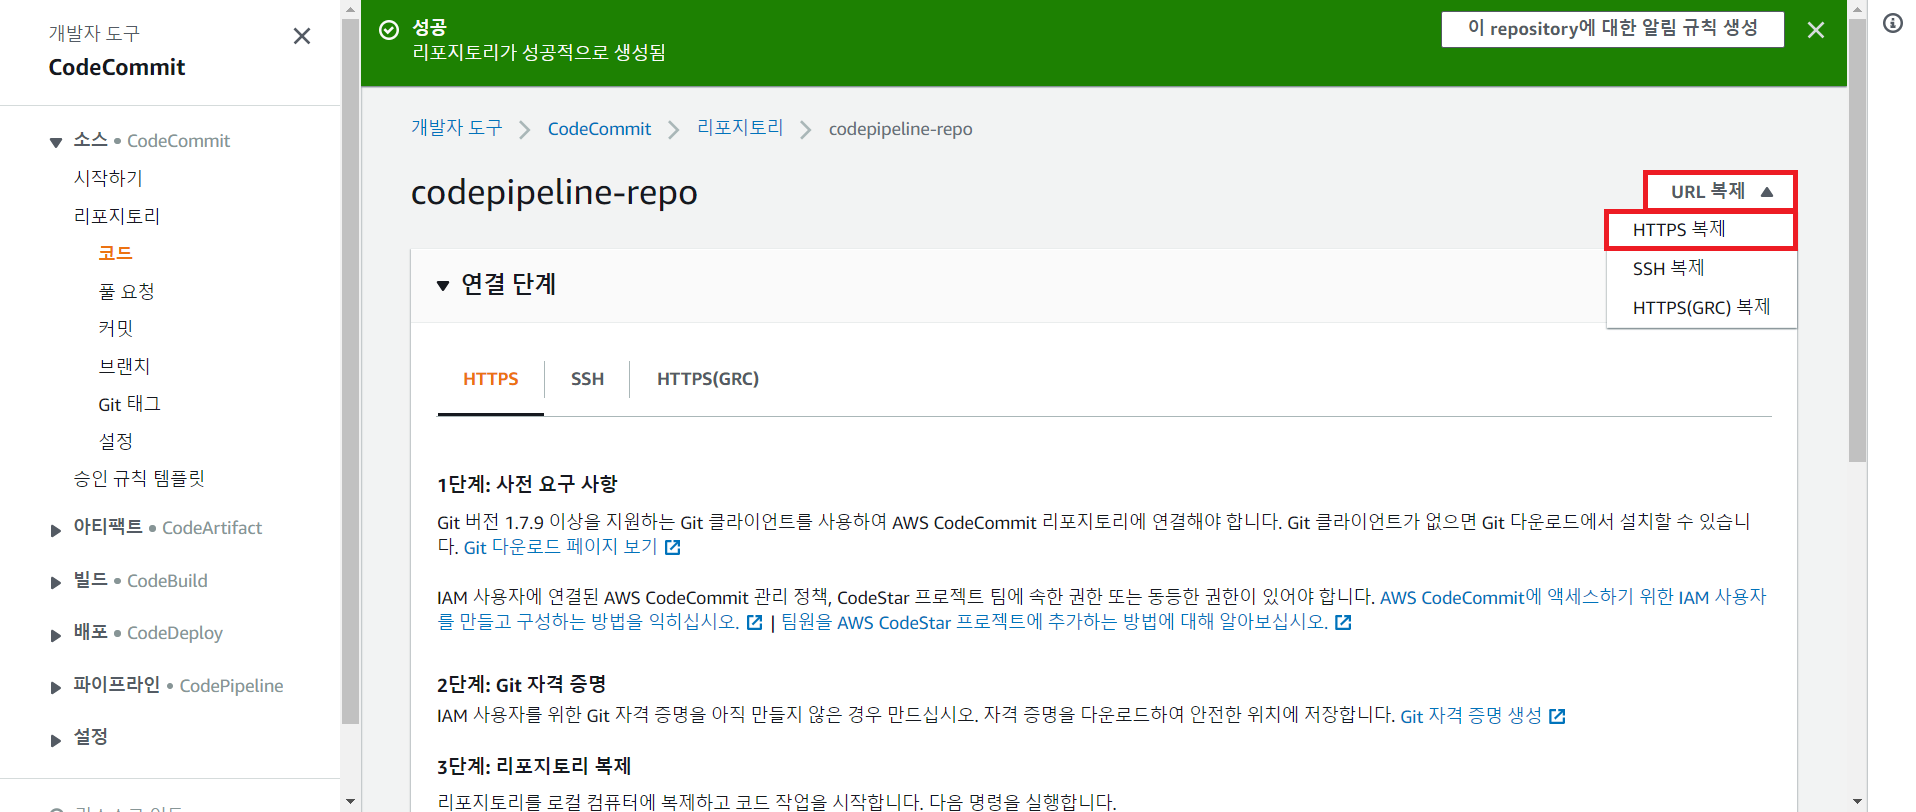Click sidebar scrollbar down arrow
This screenshot has width=1916, height=812.
pos(350,801)
